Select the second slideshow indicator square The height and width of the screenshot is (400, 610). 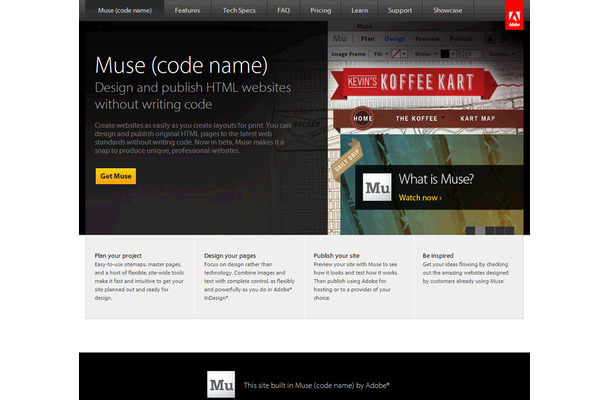click(x=480, y=231)
